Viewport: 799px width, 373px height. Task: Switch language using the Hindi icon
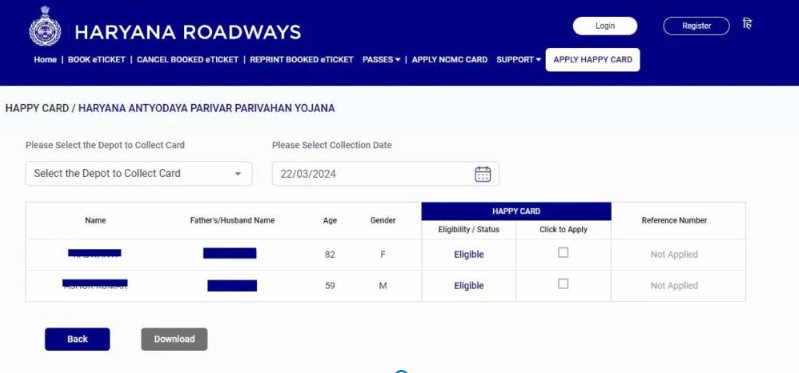[x=747, y=24]
